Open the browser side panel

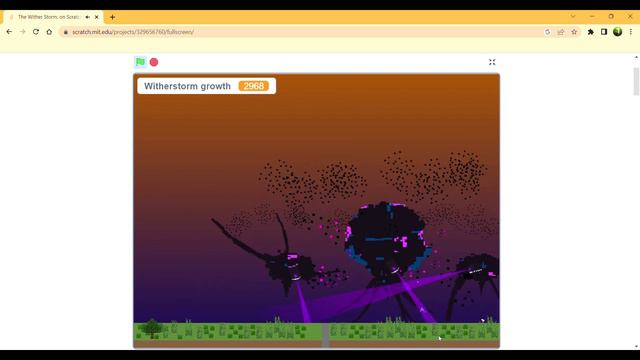604,32
